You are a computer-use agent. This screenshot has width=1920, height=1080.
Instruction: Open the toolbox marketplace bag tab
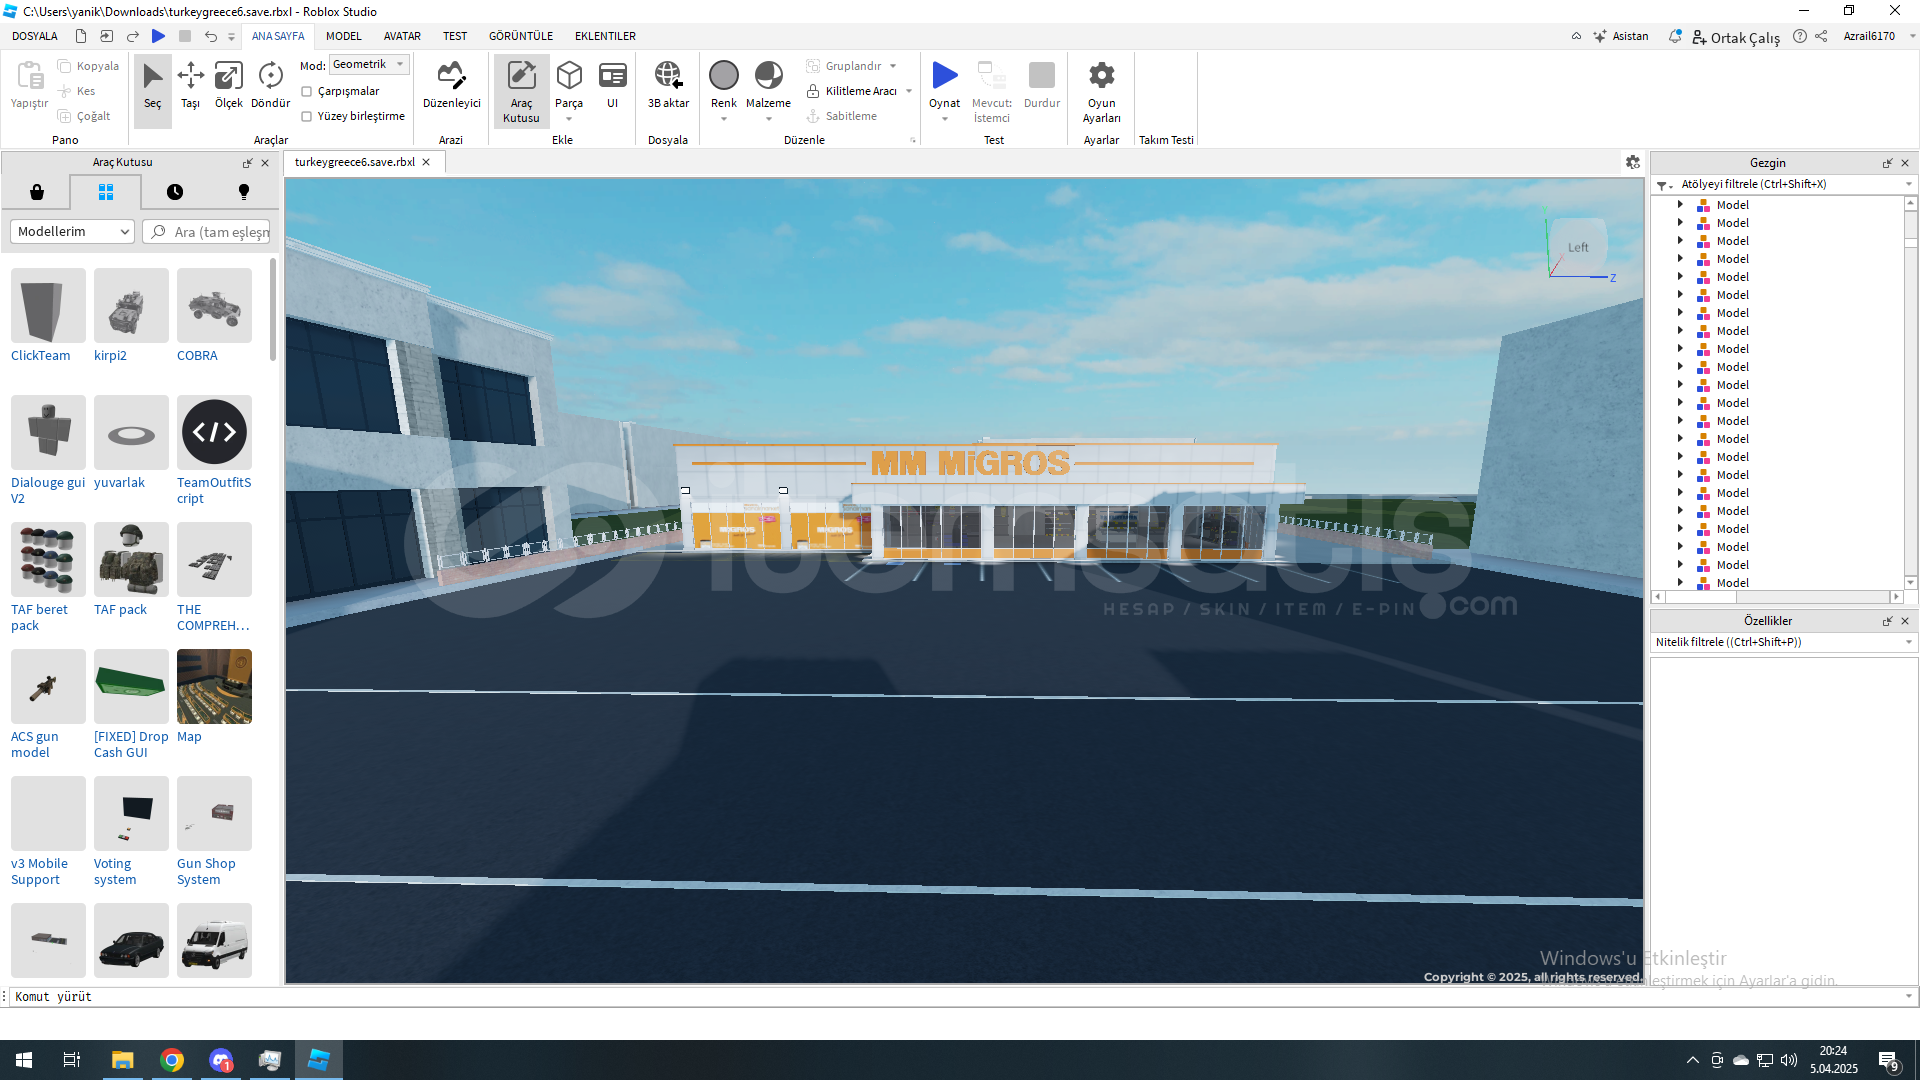tap(37, 192)
